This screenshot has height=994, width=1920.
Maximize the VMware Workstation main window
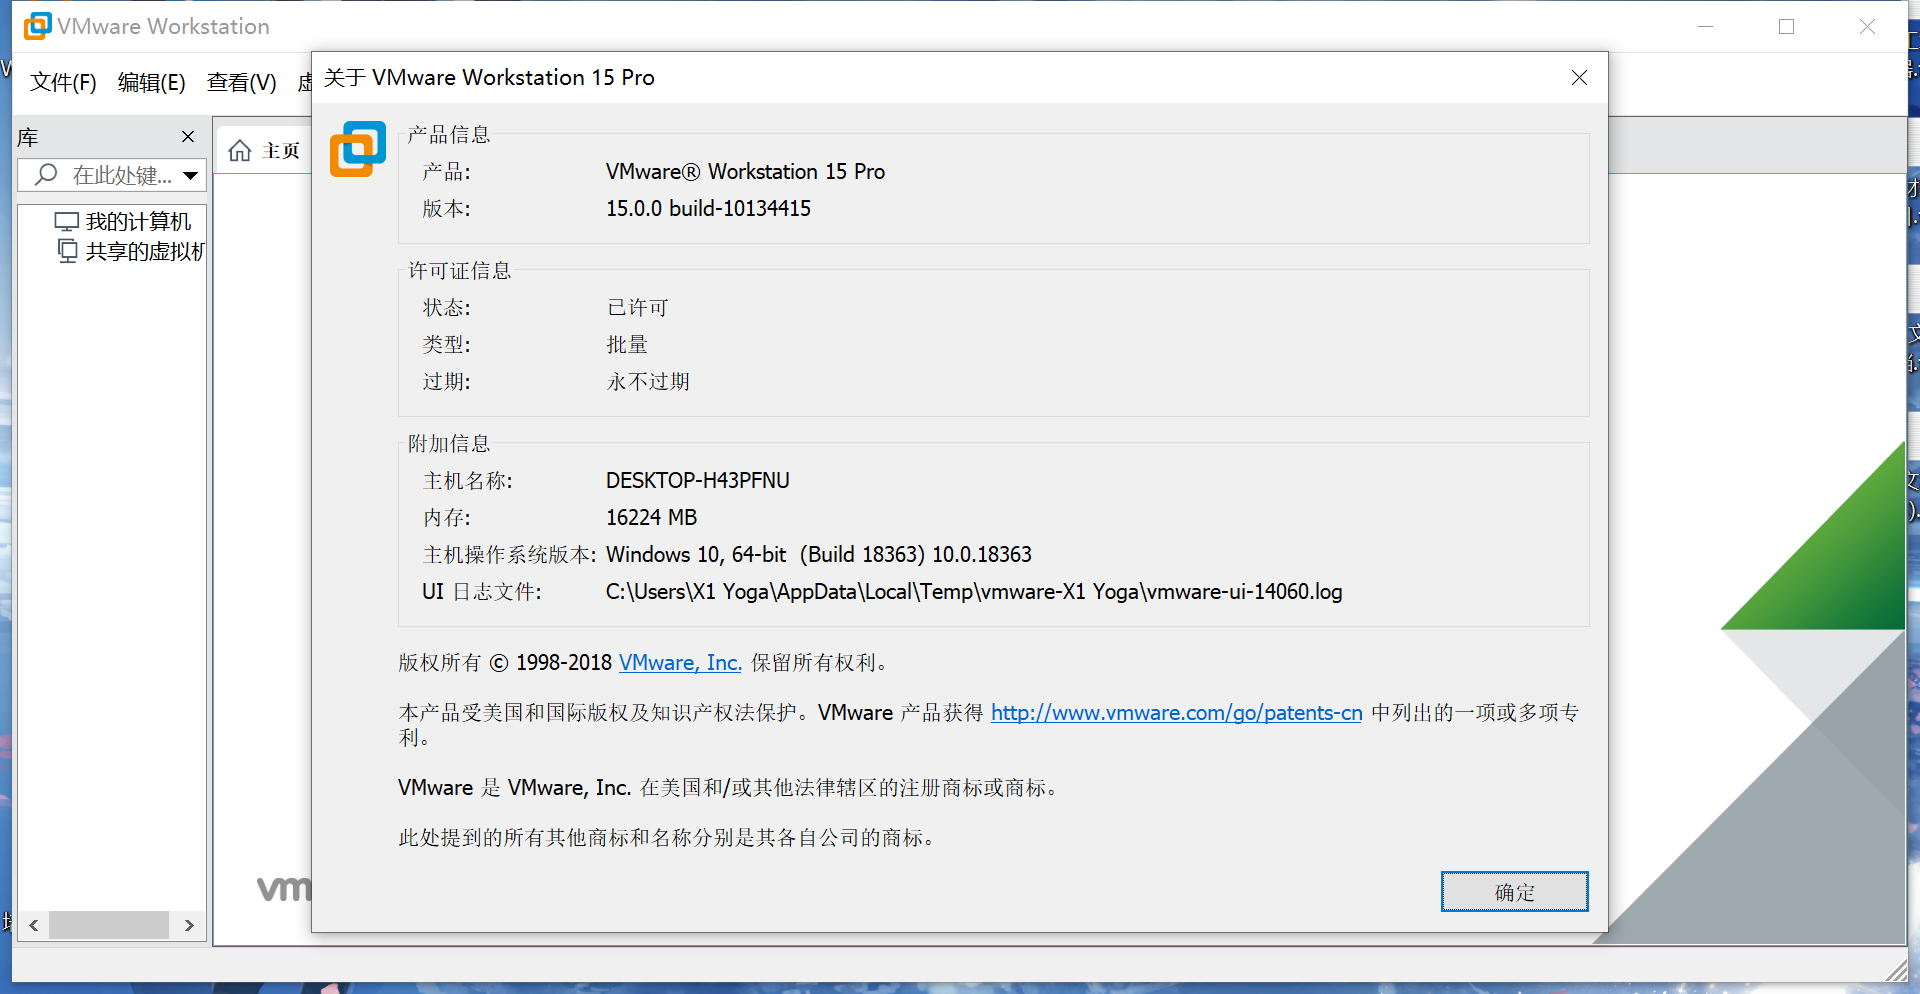(x=1787, y=26)
